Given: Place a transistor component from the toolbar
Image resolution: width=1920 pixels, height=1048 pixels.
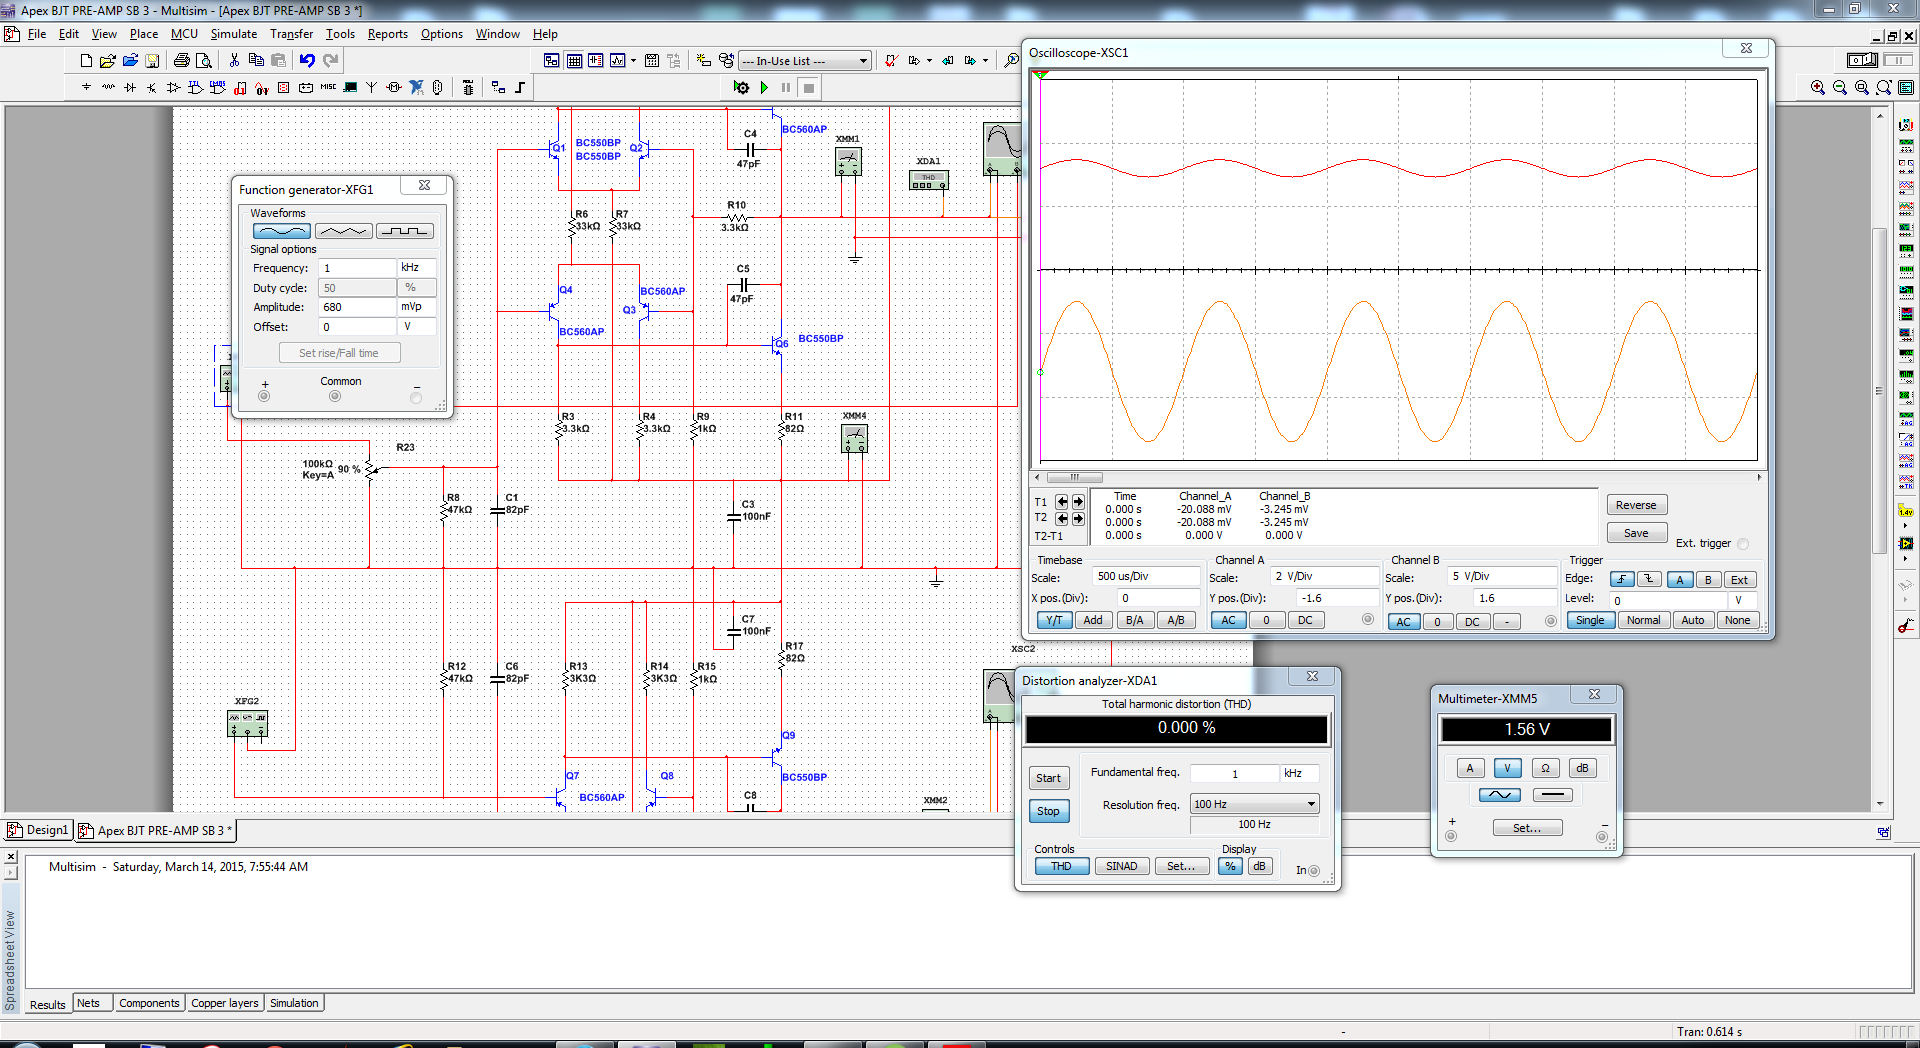Looking at the screenshot, I should coord(152,88).
